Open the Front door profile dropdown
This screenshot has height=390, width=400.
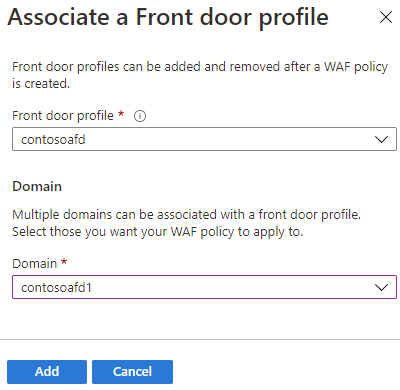pyautogui.click(x=204, y=139)
